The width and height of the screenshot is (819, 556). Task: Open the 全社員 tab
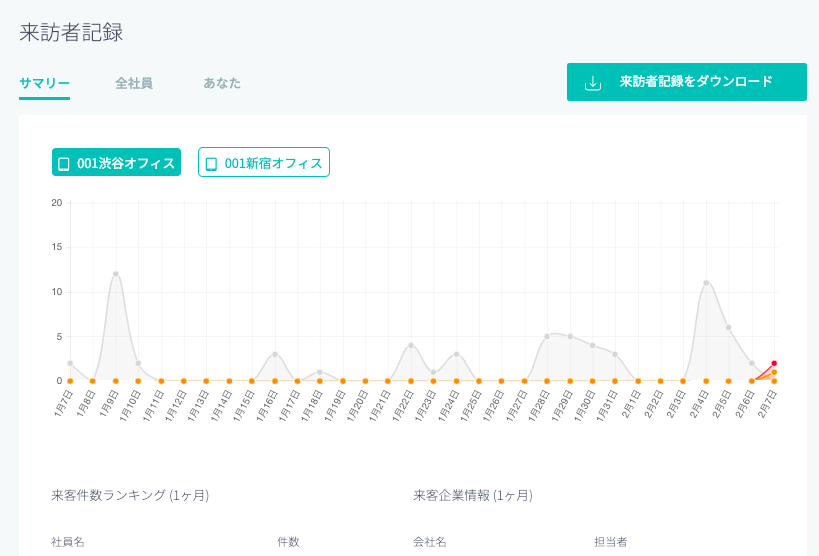click(x=134, y=83)
